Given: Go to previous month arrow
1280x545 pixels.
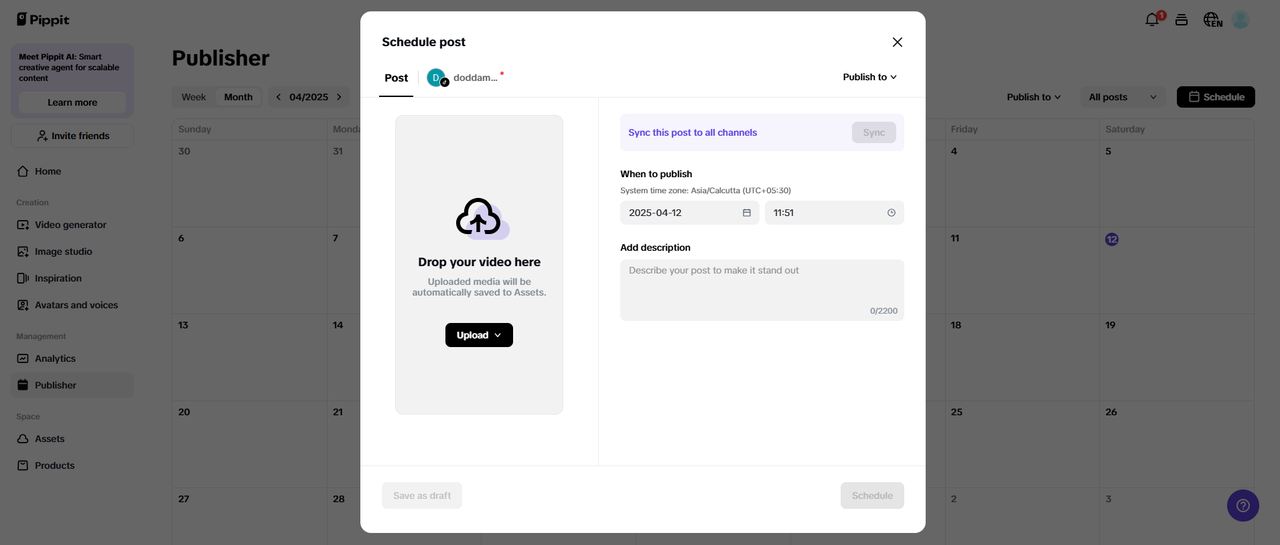Looking at the screenshot, I should (x=279, y=97).
